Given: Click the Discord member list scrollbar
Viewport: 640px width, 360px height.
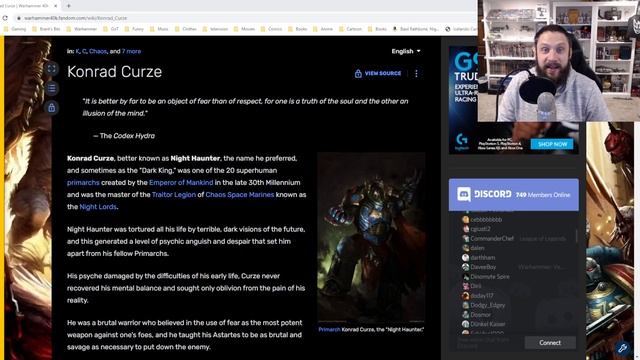Looking at the screenshot, I should pos(576,236).
